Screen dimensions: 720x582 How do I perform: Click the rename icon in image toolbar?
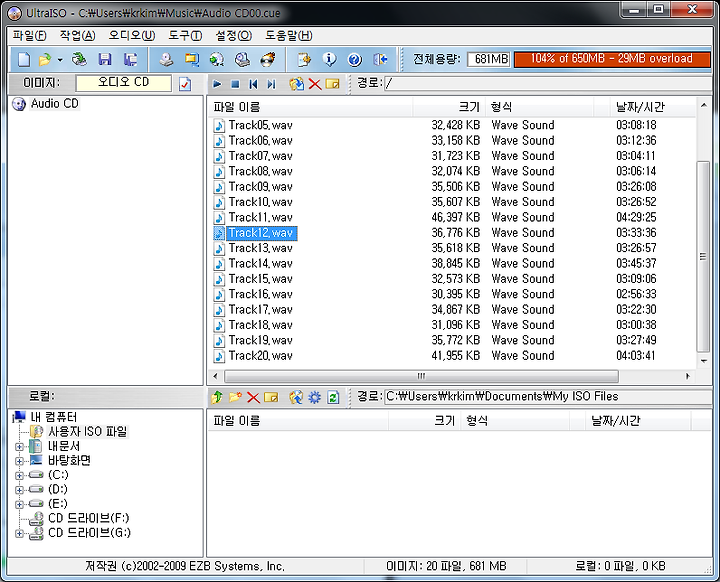point(332,84)
